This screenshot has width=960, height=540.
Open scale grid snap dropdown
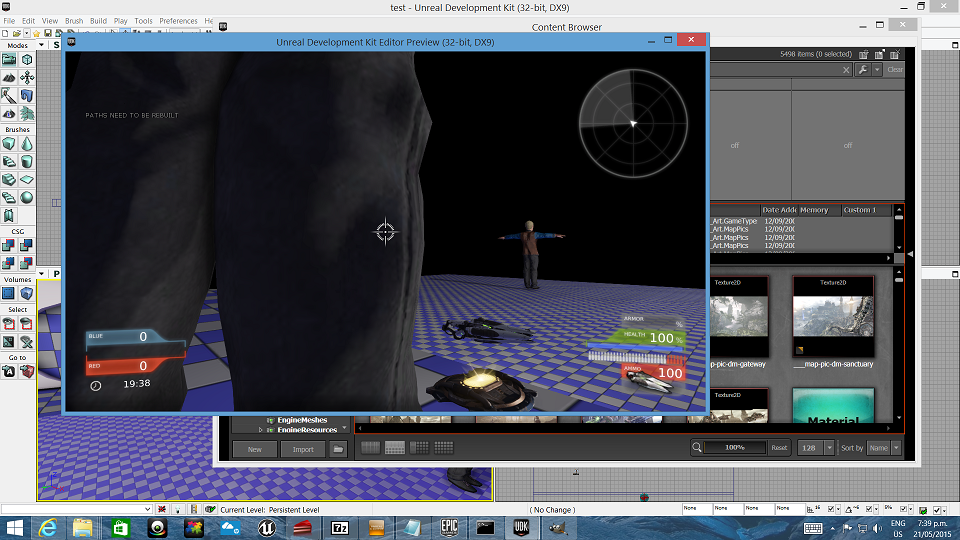[912, 510]
